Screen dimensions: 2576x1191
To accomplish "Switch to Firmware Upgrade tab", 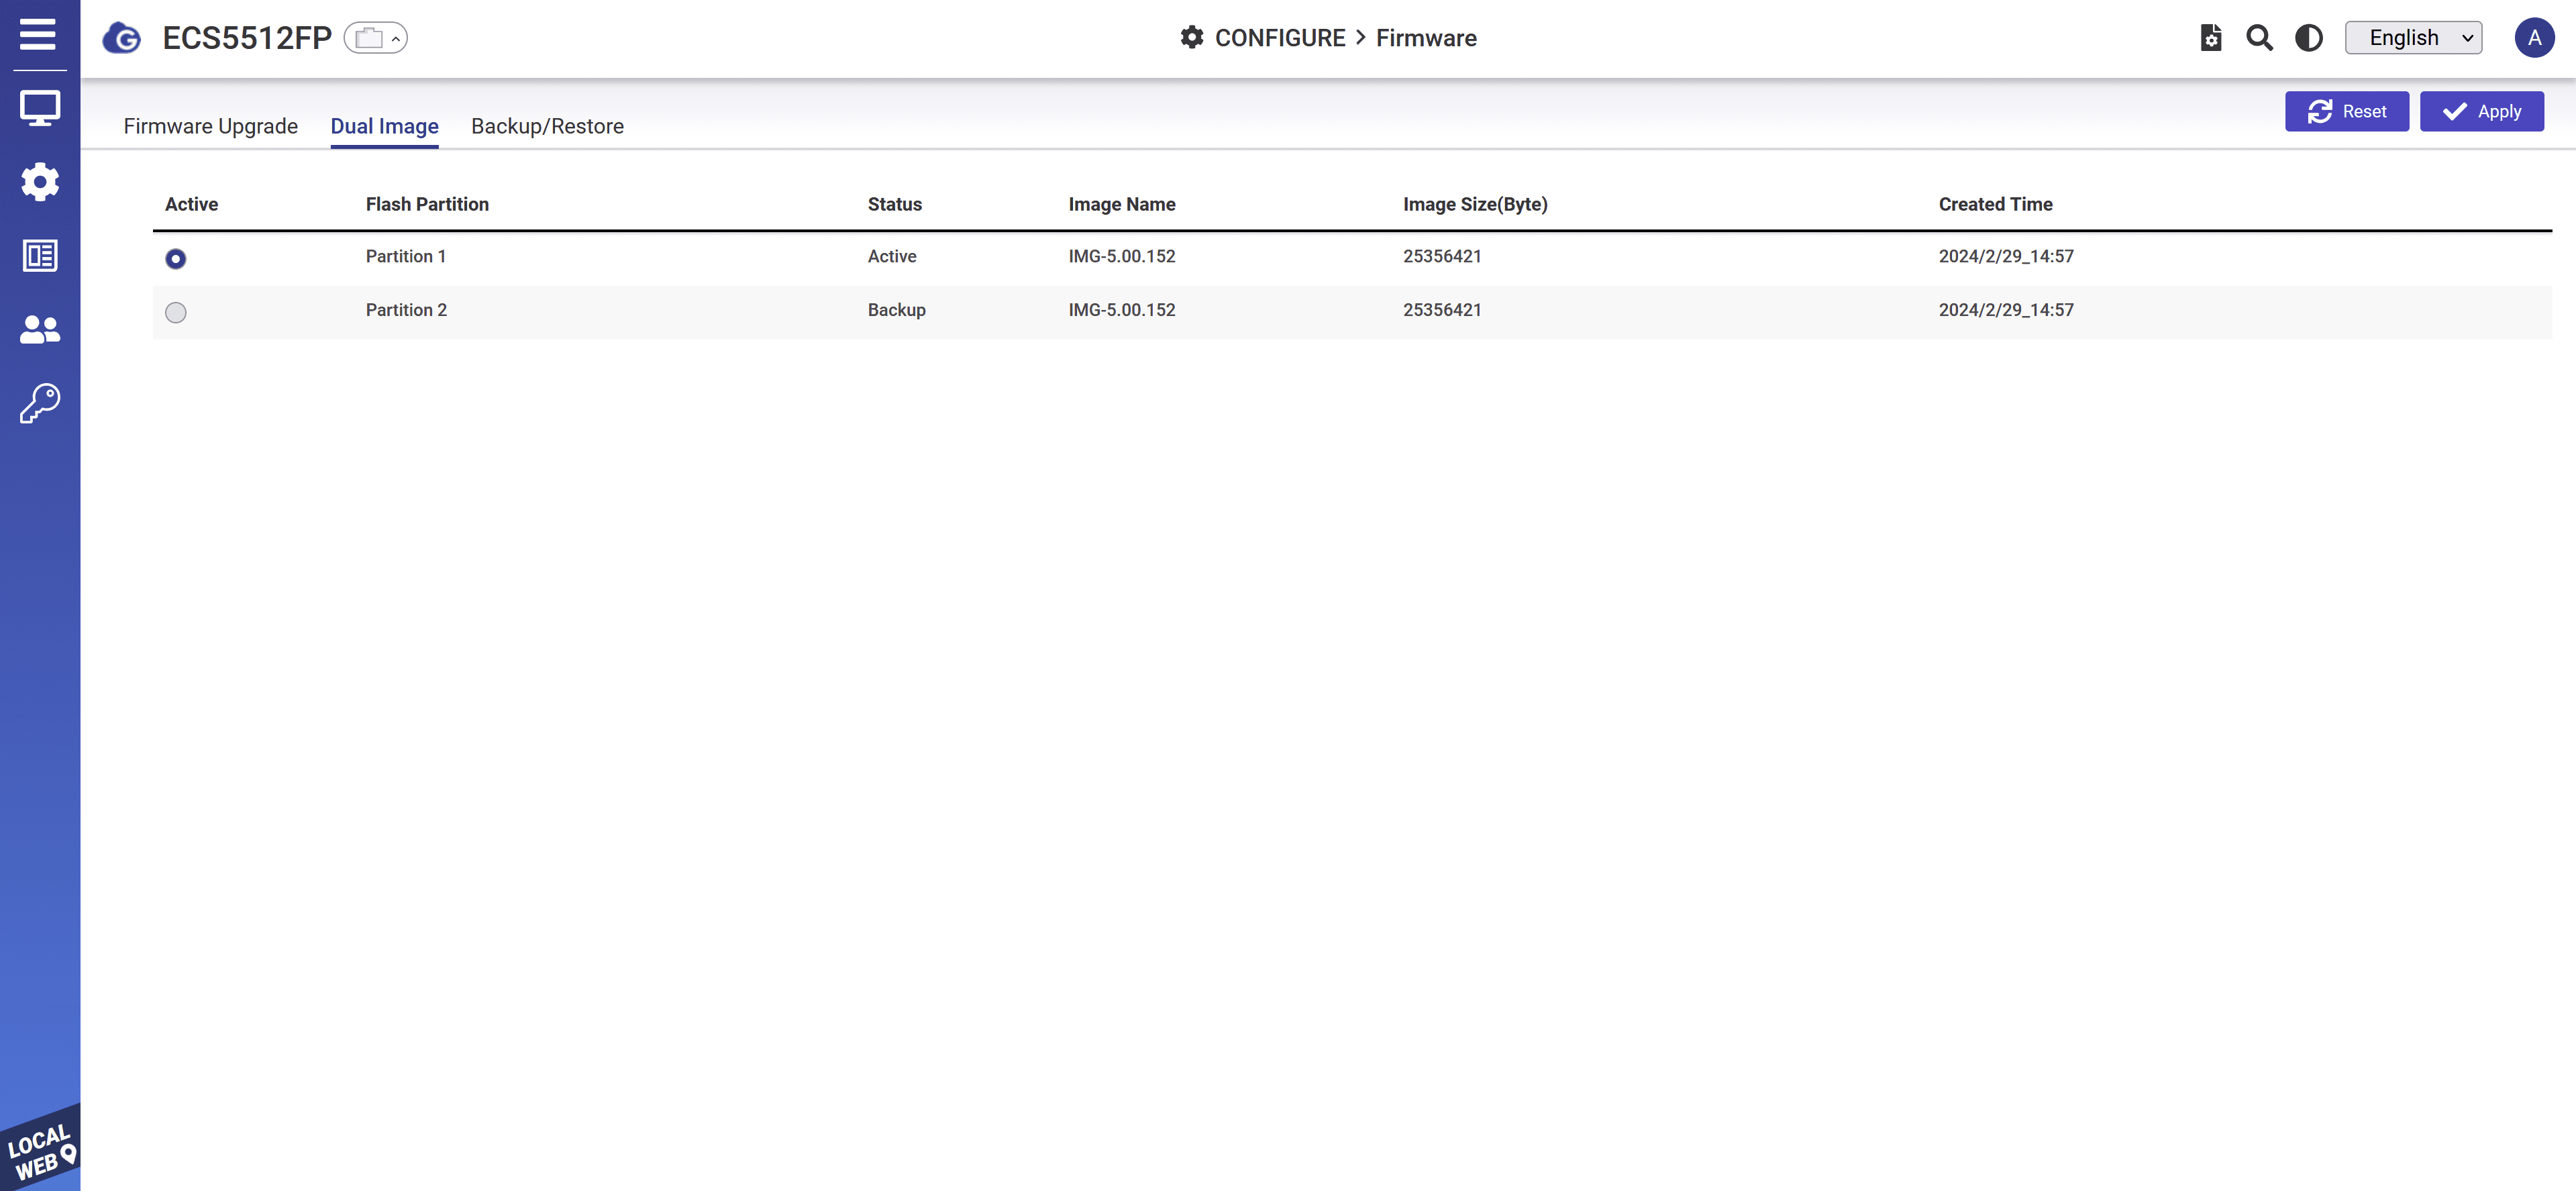I will pyautogui.click(x=210, y=126).
